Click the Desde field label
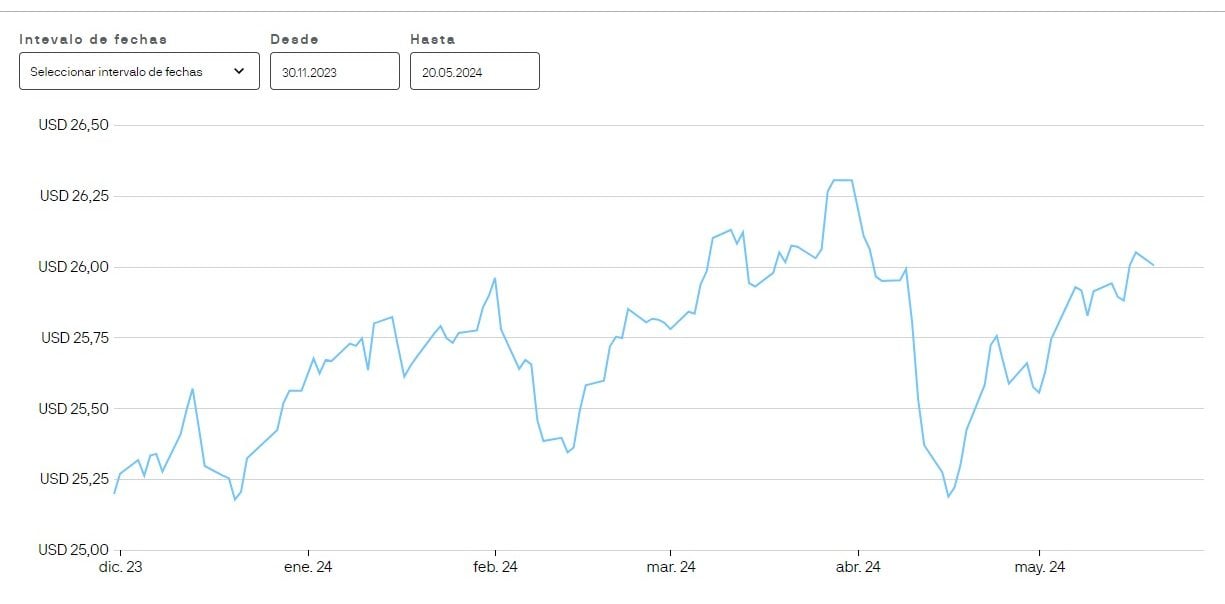The width and height of the screenshot is (1225, 604). [x=293, y=39]
